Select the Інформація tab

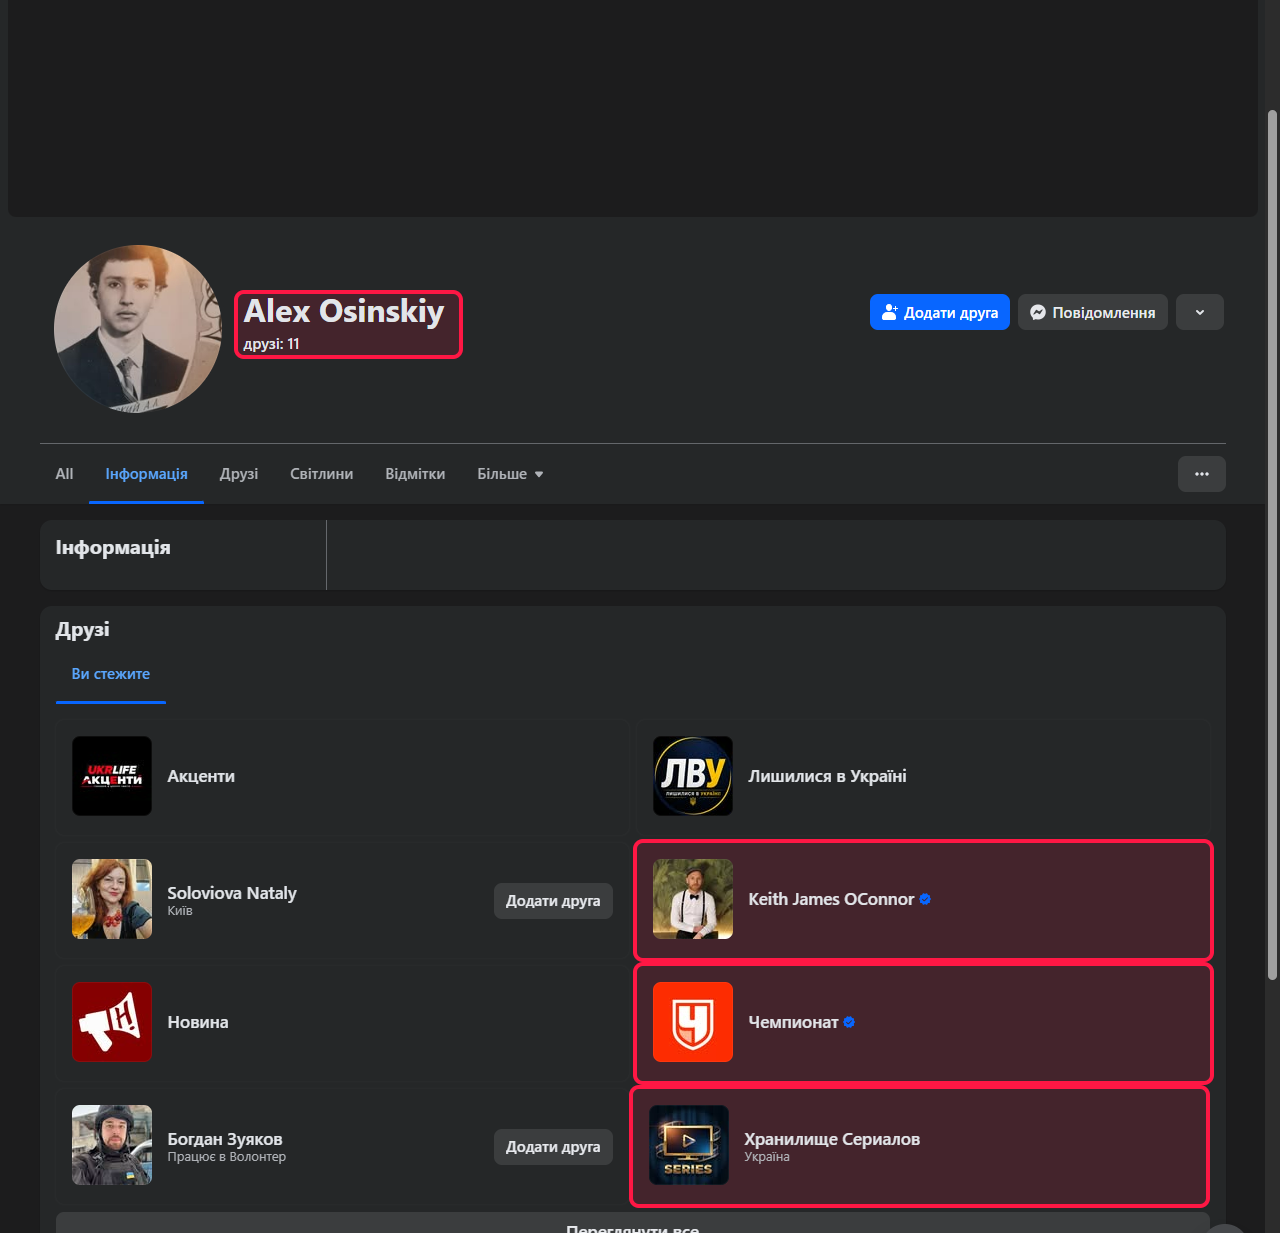(x=146, y=474)
